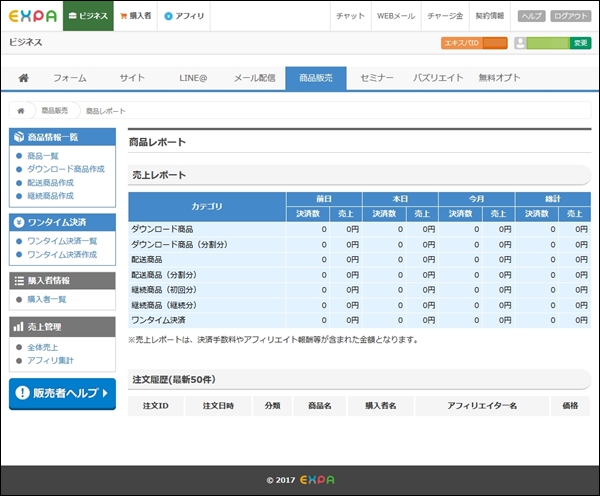600x496 pixels.
Task: Open チャージ金 page
Action: [445, 16]
